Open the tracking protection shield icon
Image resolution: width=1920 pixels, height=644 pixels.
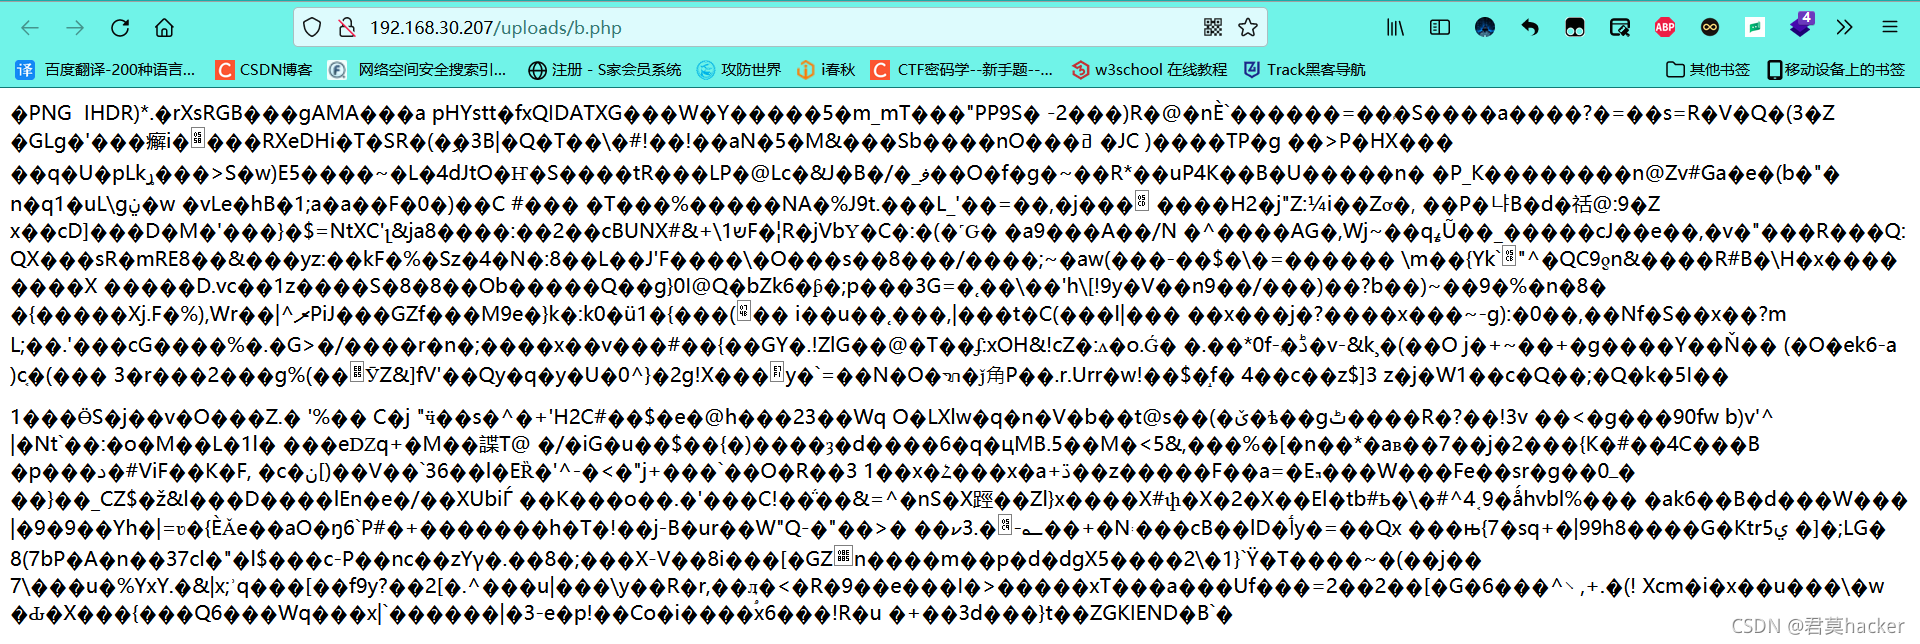tap(312, 27)
